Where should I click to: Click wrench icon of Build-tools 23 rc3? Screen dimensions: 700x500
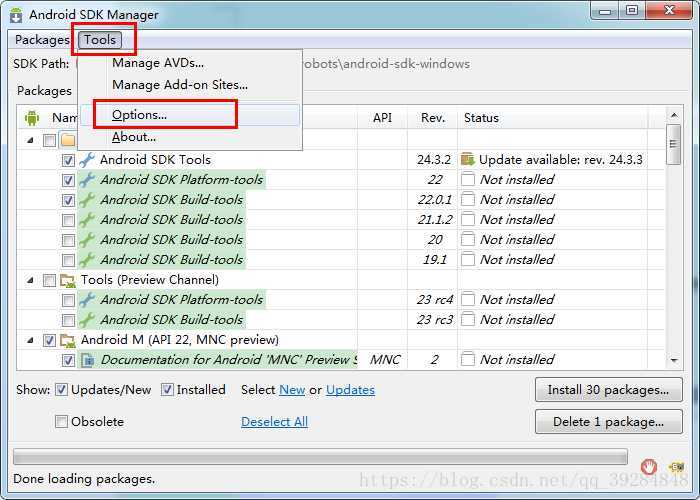point(87,320)
